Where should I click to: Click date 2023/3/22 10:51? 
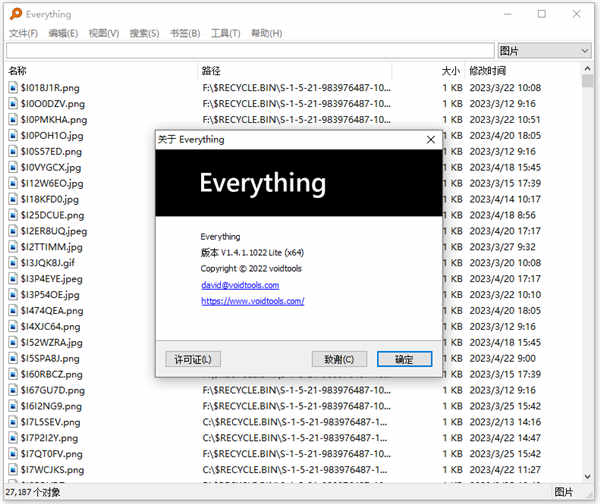pyautogui.click(x=505, y=120)
